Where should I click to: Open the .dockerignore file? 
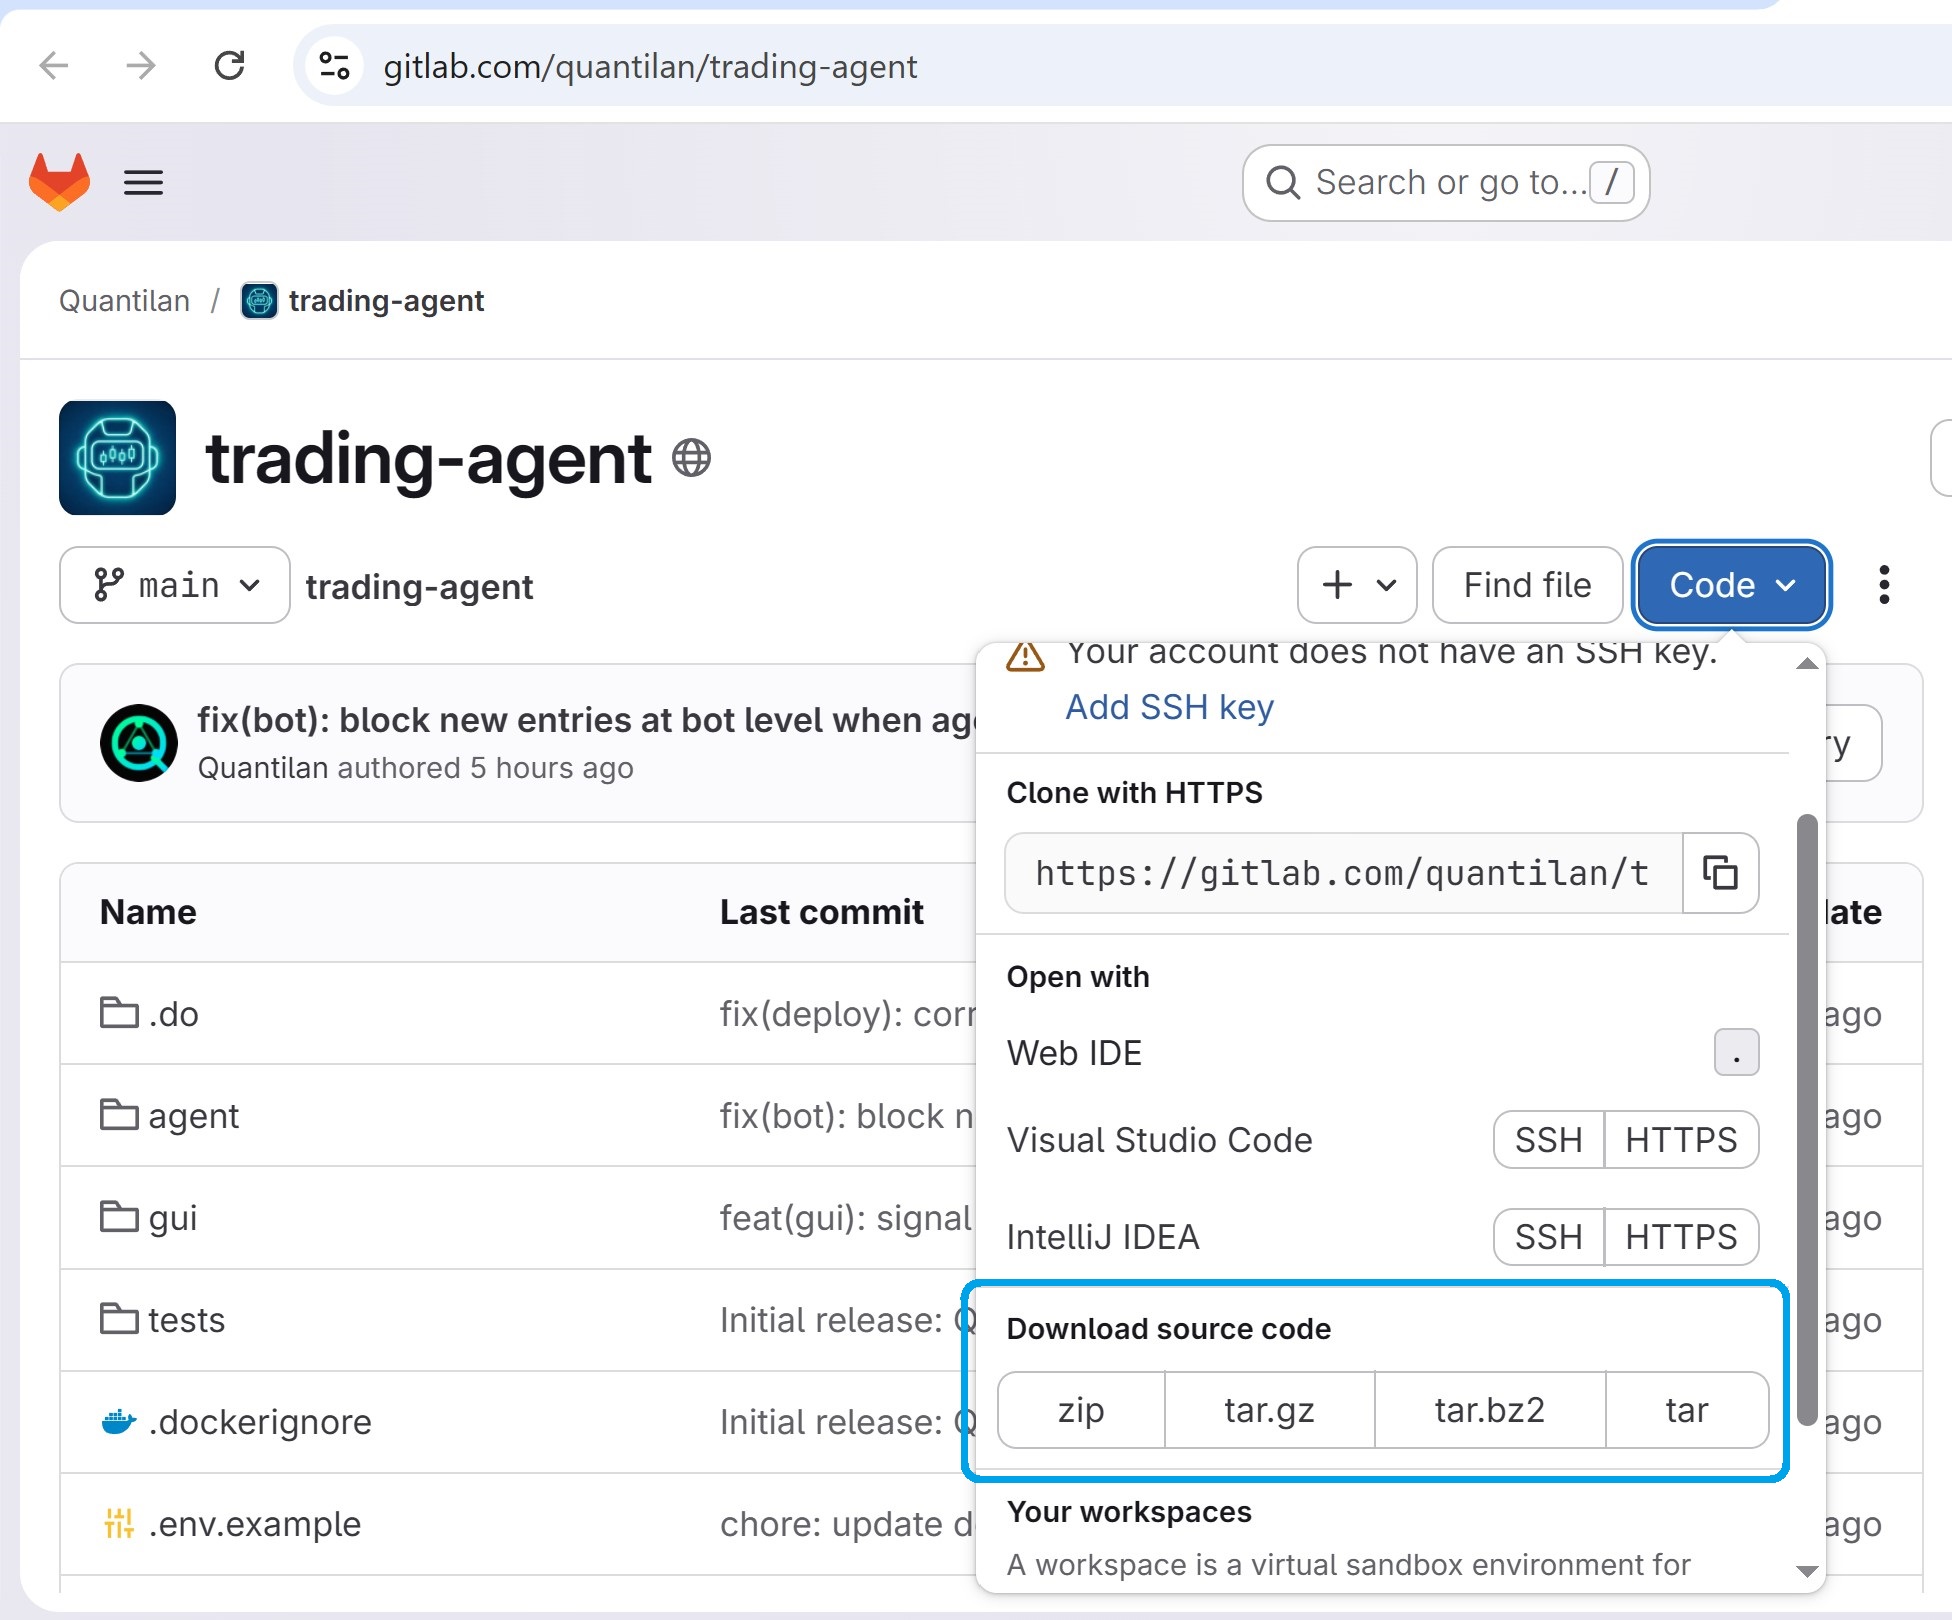click(x=260, y=1422)
